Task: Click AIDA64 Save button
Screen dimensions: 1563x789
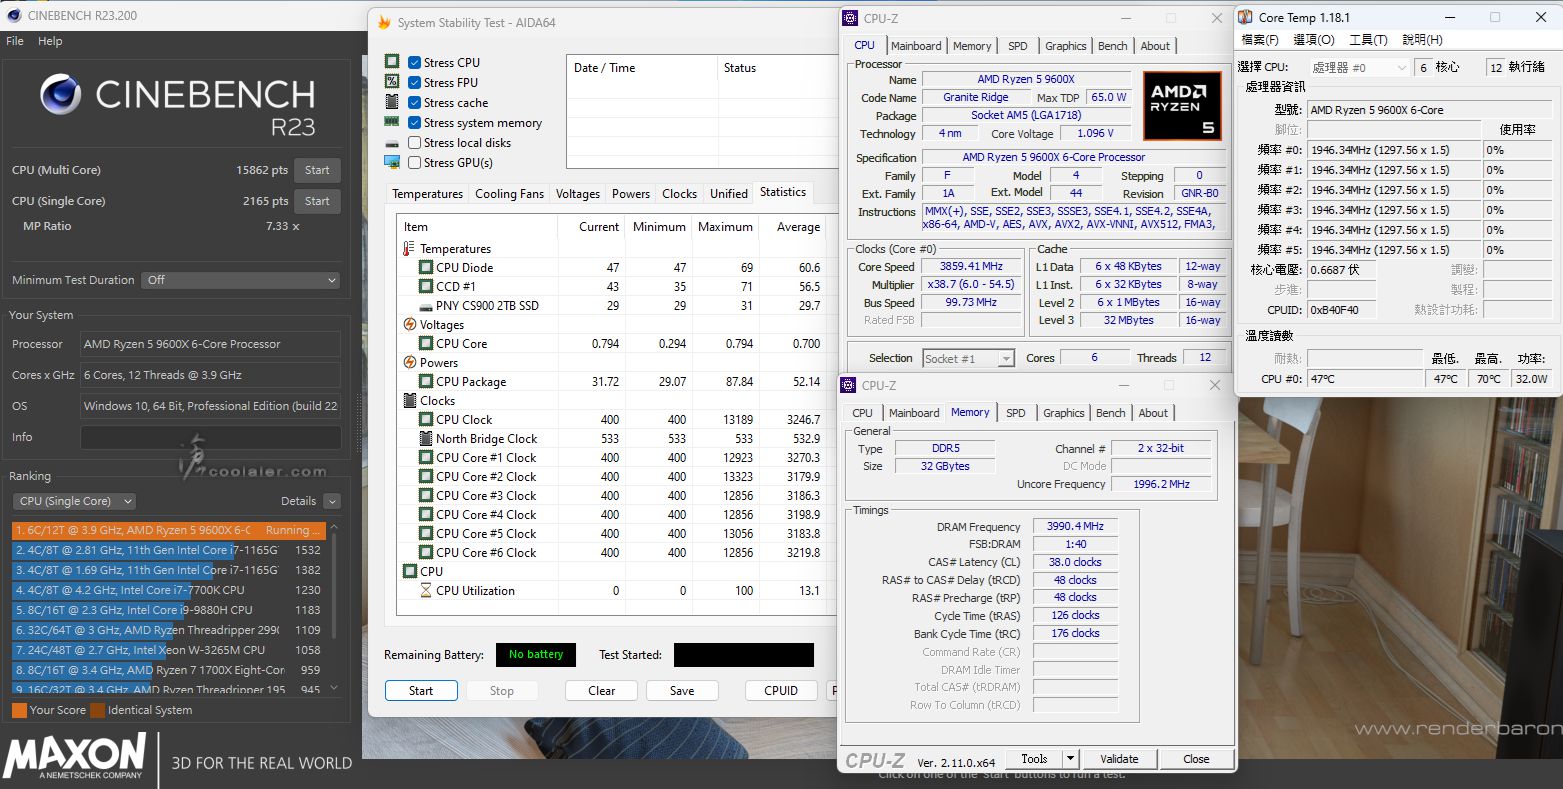Action: pyautogui.click(x=682, y=691)
